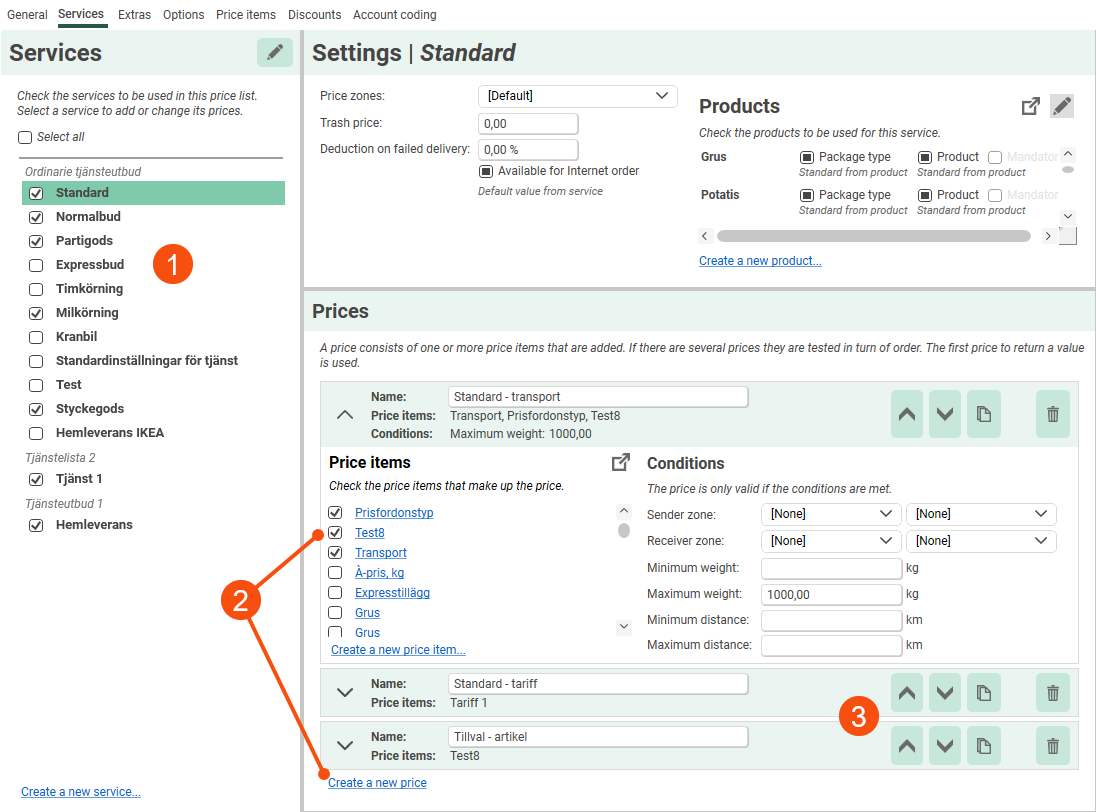Click the Products edit pencil icon
The width and height of the screenshot is (1096, 812).
click(1061, 106)
